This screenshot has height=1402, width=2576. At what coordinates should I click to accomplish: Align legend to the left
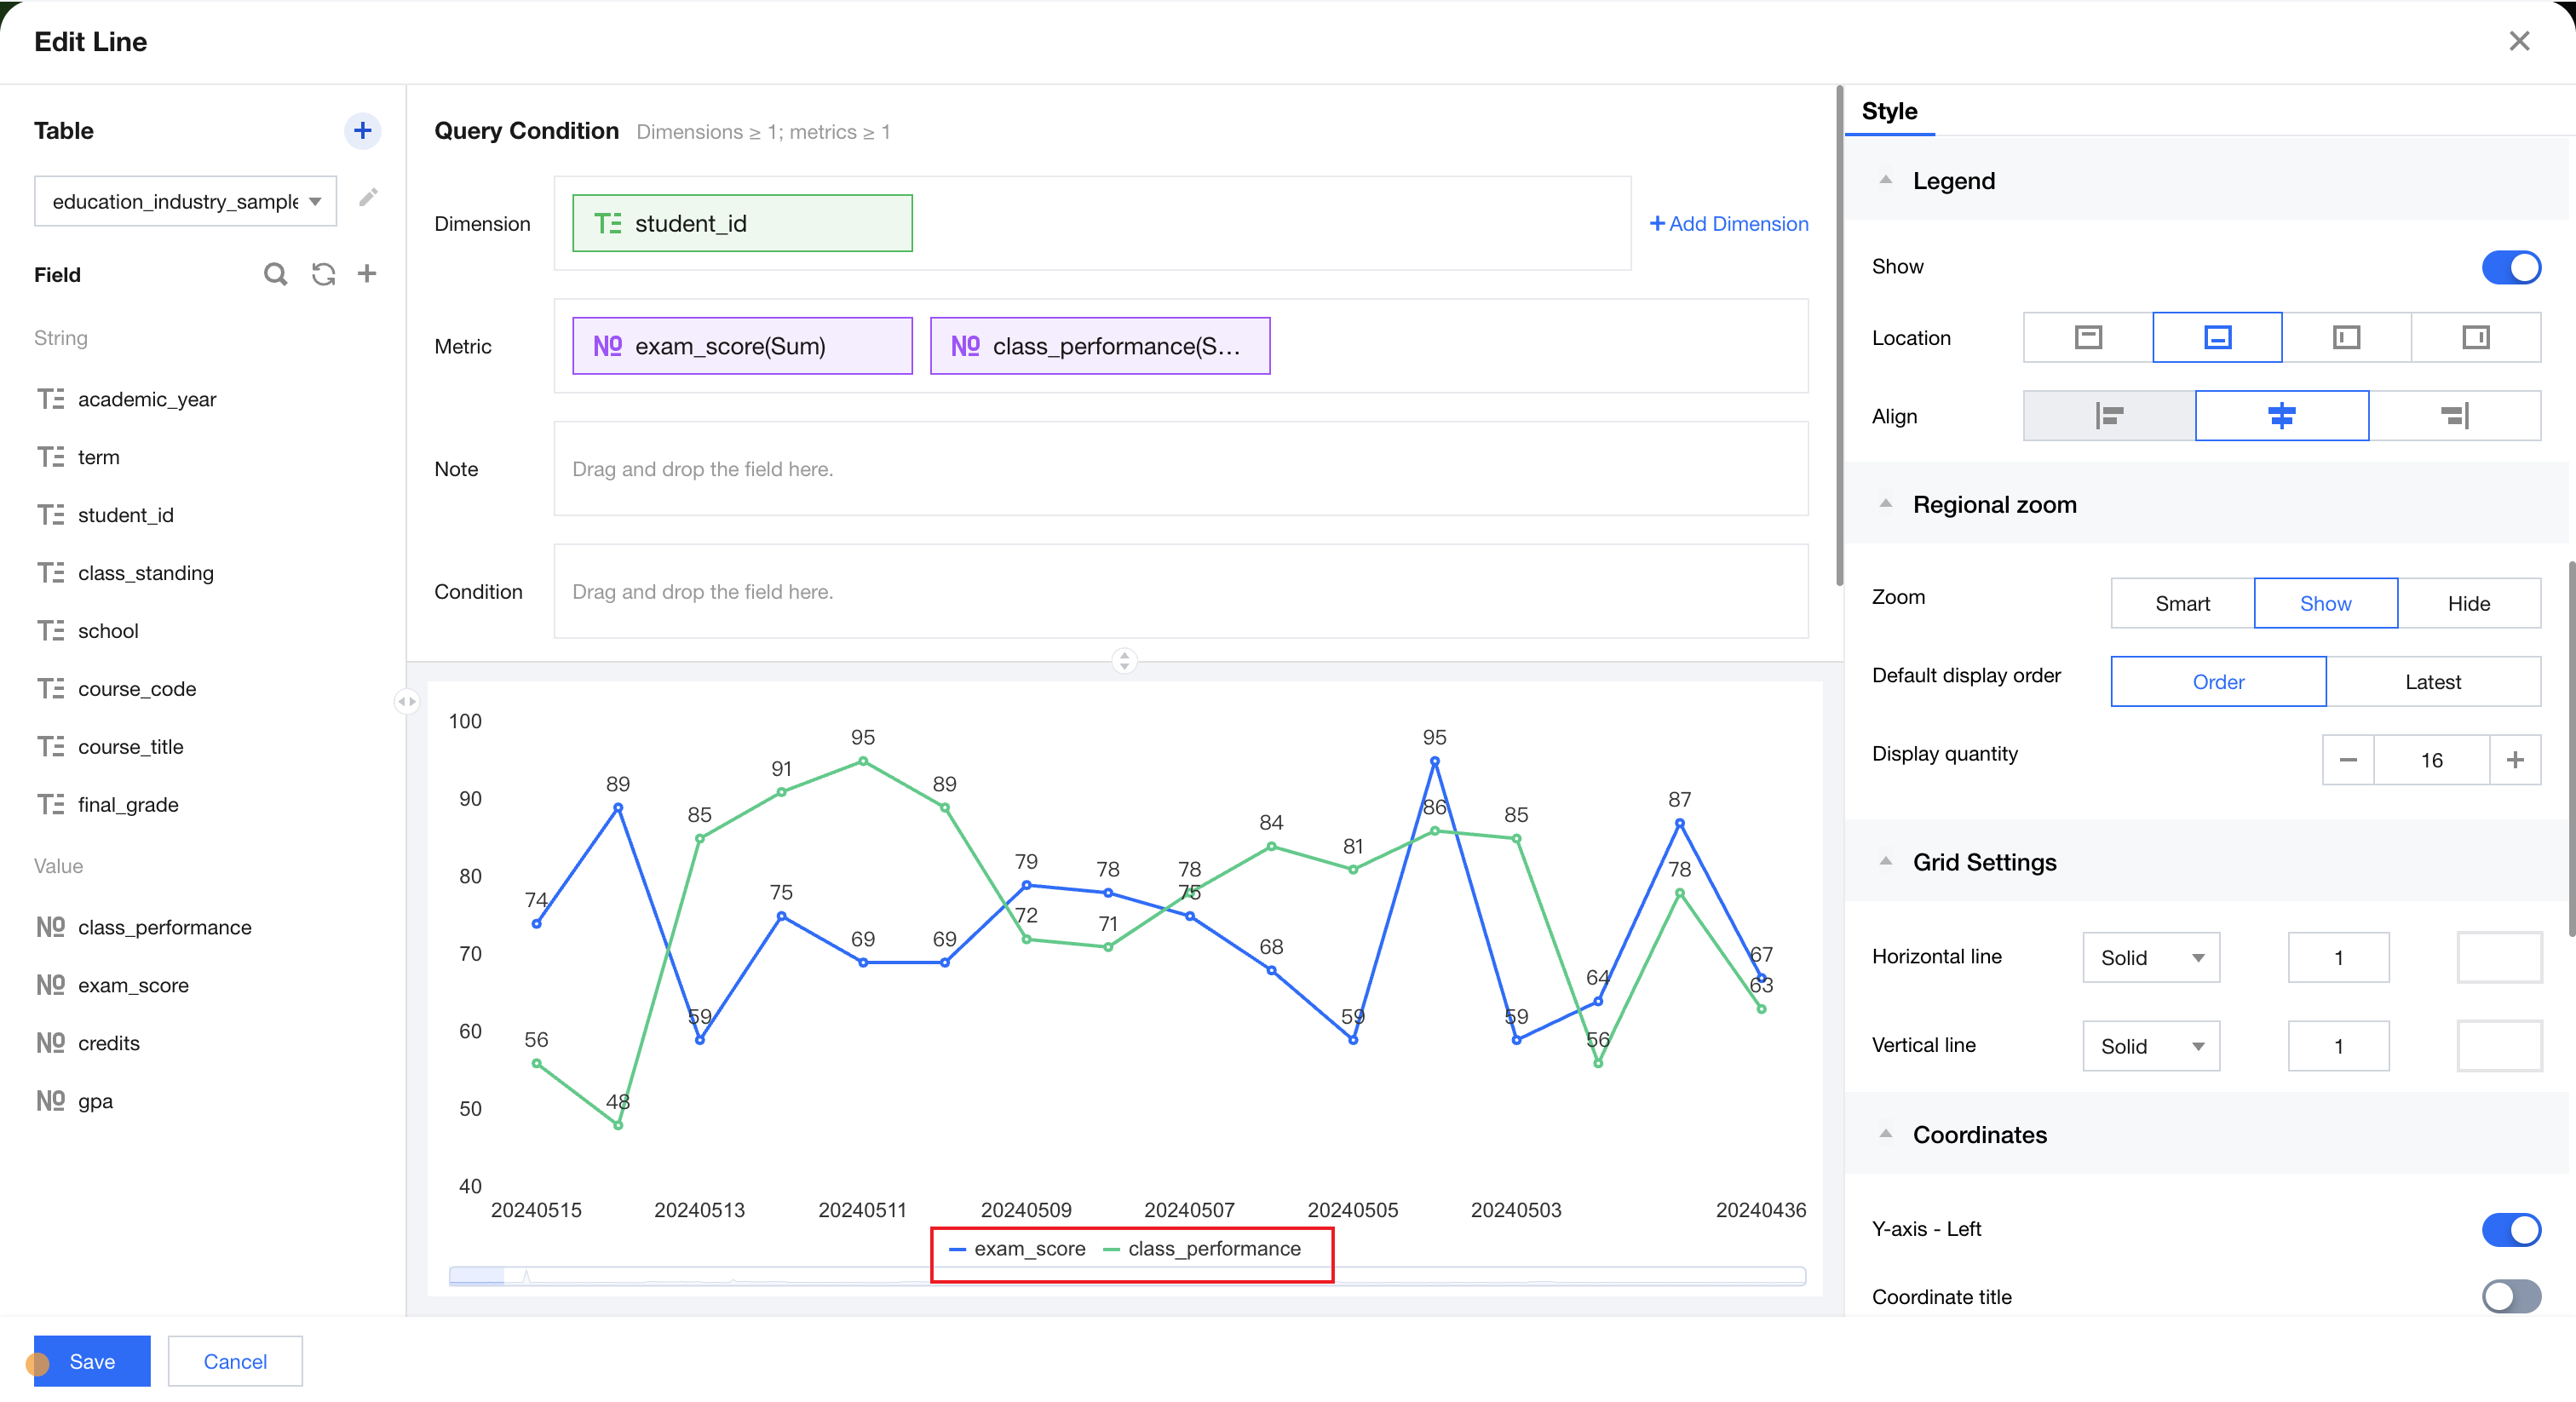[x=2108, y=415]
